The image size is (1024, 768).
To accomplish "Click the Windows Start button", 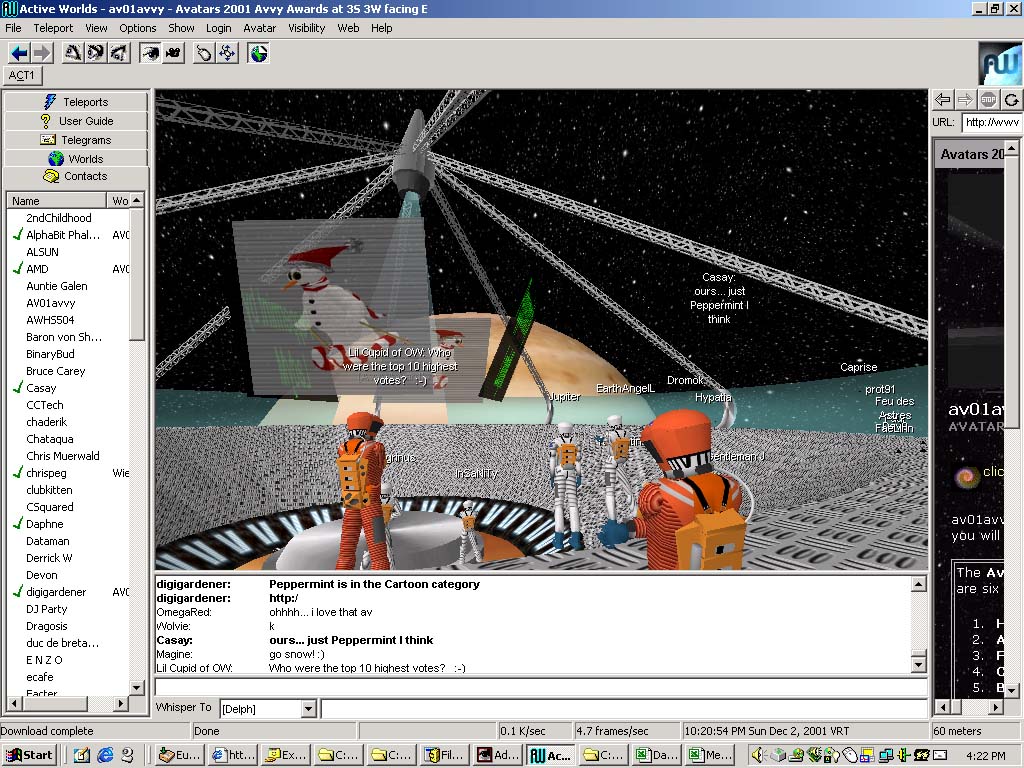I will pyautogui.click(x=29, y=756).
